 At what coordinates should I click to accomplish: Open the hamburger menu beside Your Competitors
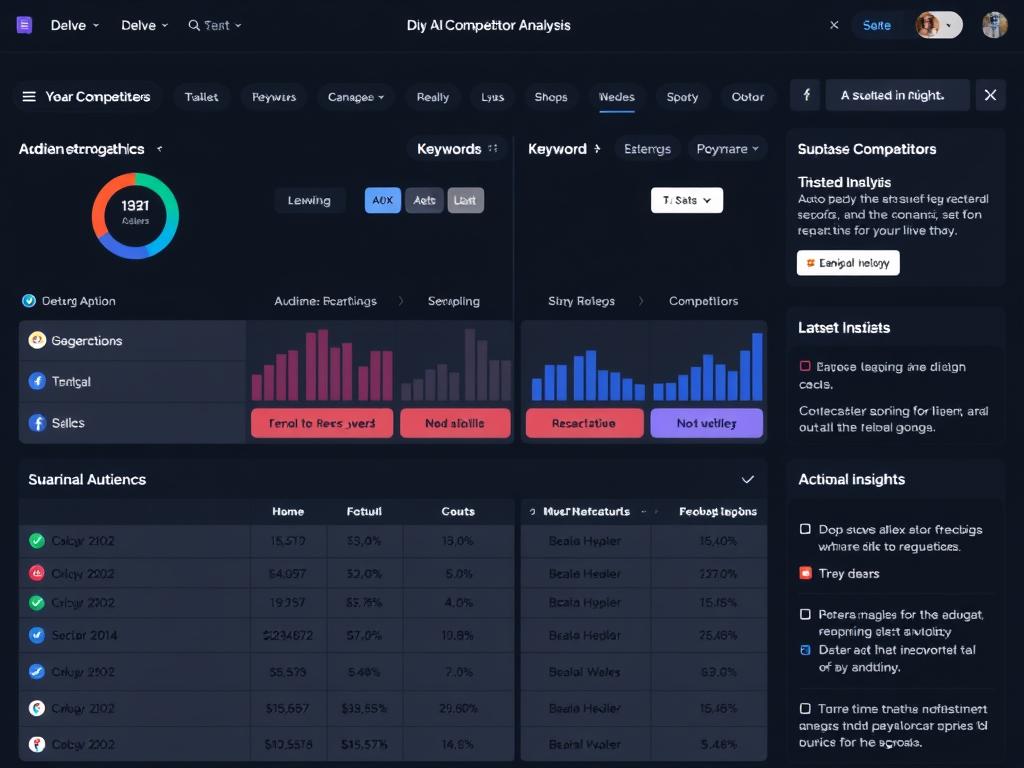(28, 97)
